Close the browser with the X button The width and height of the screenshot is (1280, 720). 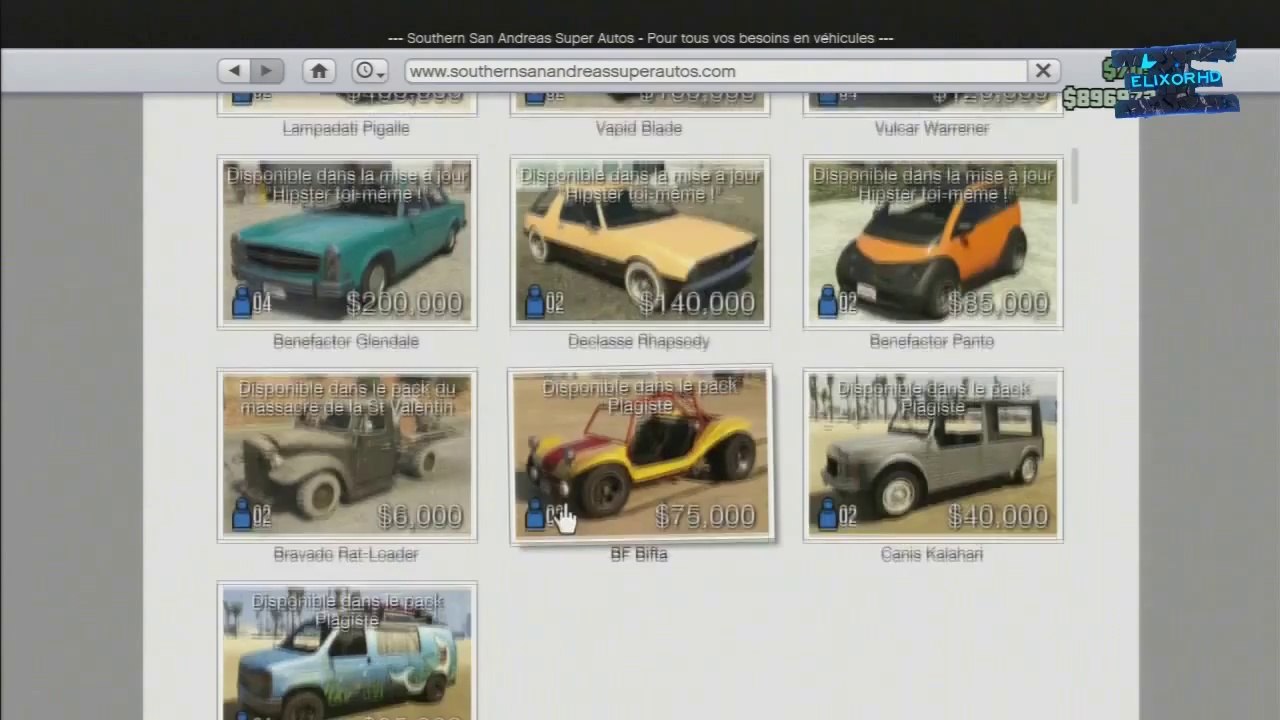click(x=1043, y=71)
